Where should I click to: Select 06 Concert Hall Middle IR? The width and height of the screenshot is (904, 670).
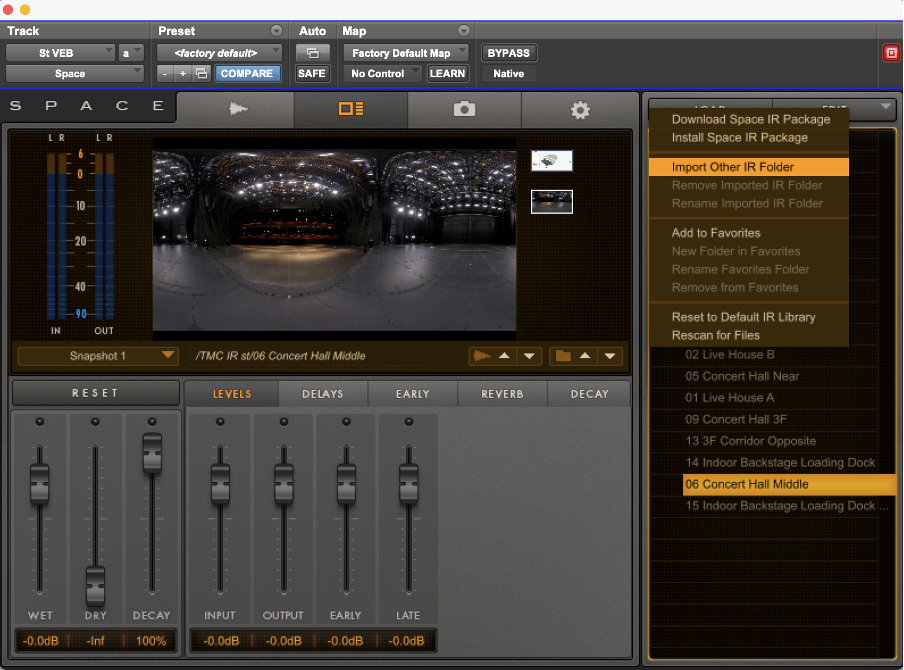pyautogui.click(x=789, y=484)
